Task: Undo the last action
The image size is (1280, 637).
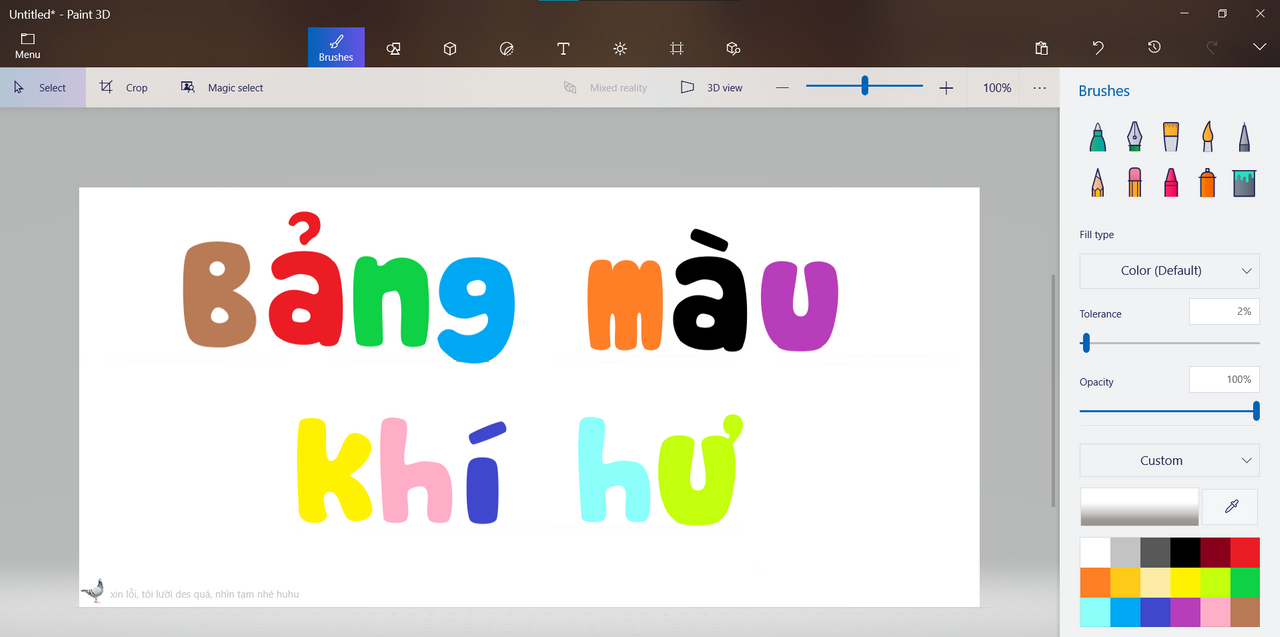Action: click(x=1098, y=48)
